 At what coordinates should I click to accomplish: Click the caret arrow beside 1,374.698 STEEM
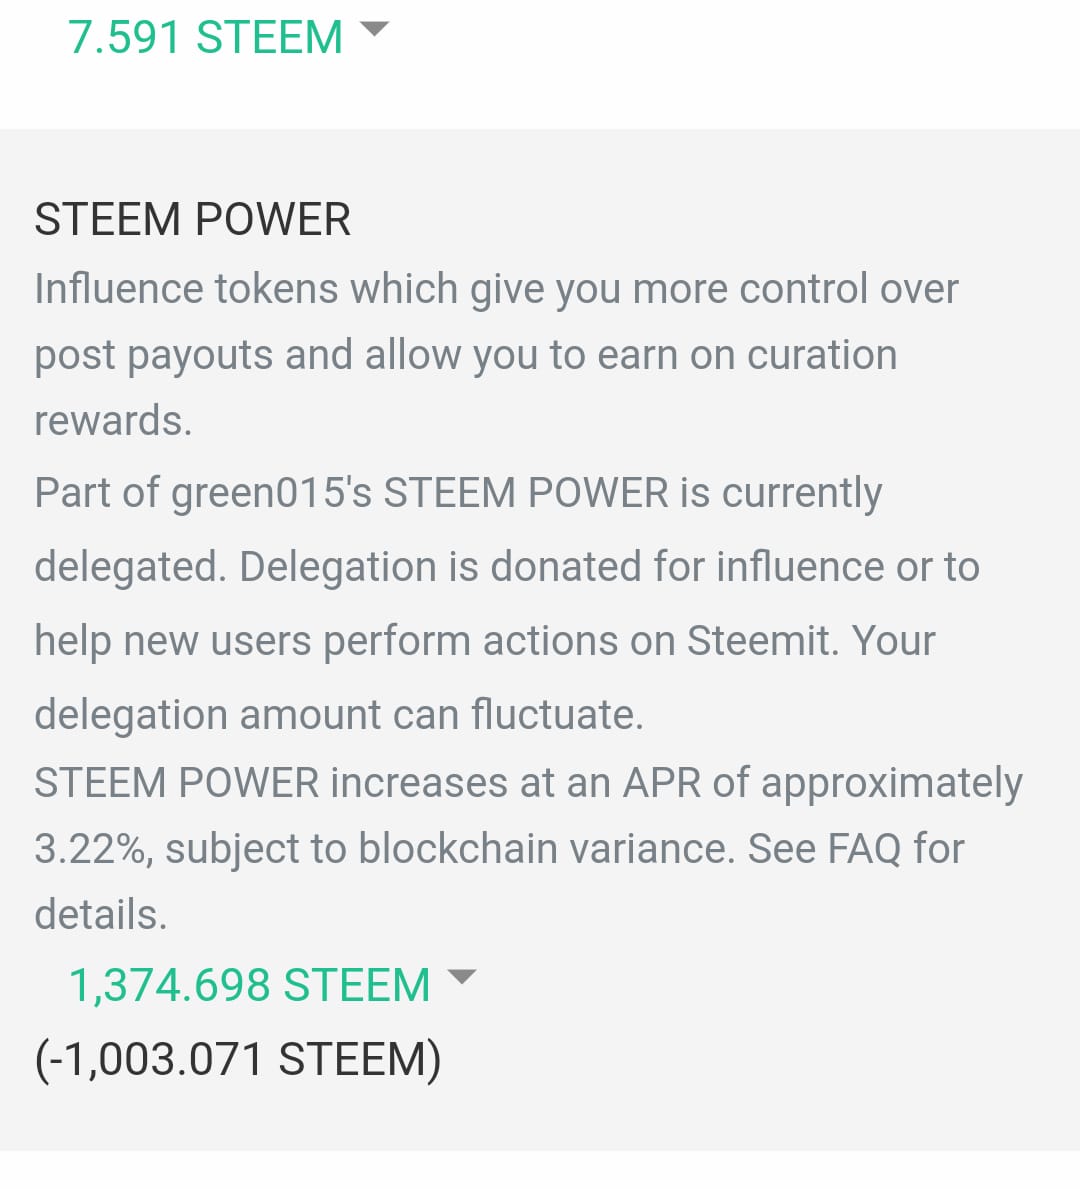pyautogui.click(x=461, y=977)
